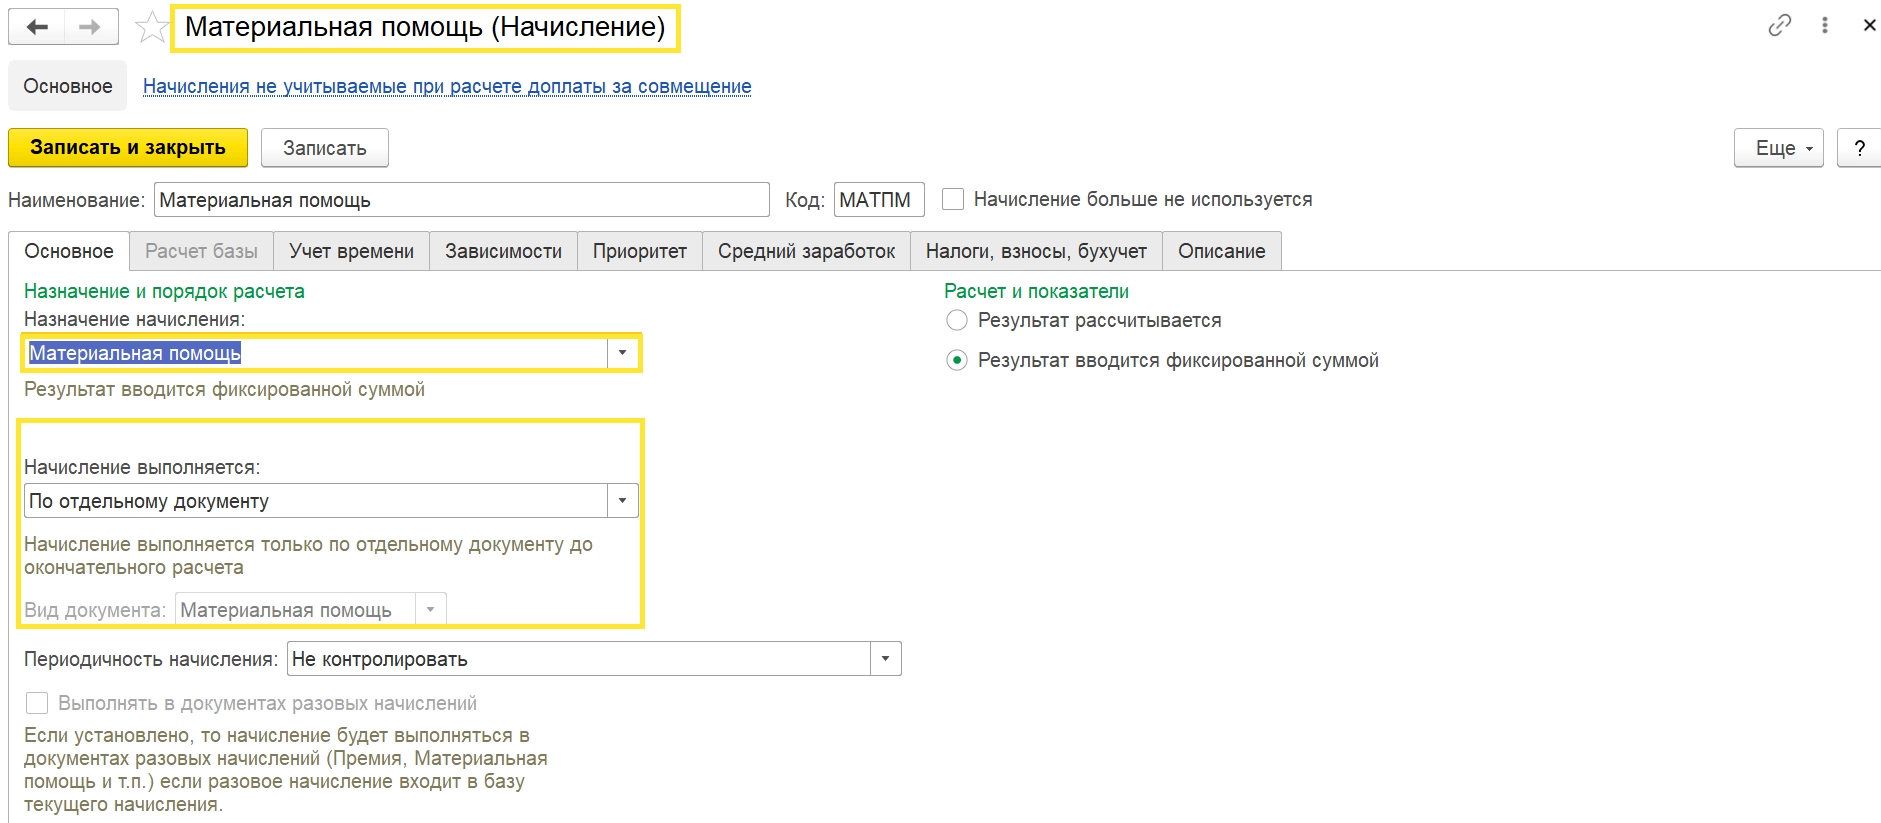Click the copy link chain icon

[1779, 25]
